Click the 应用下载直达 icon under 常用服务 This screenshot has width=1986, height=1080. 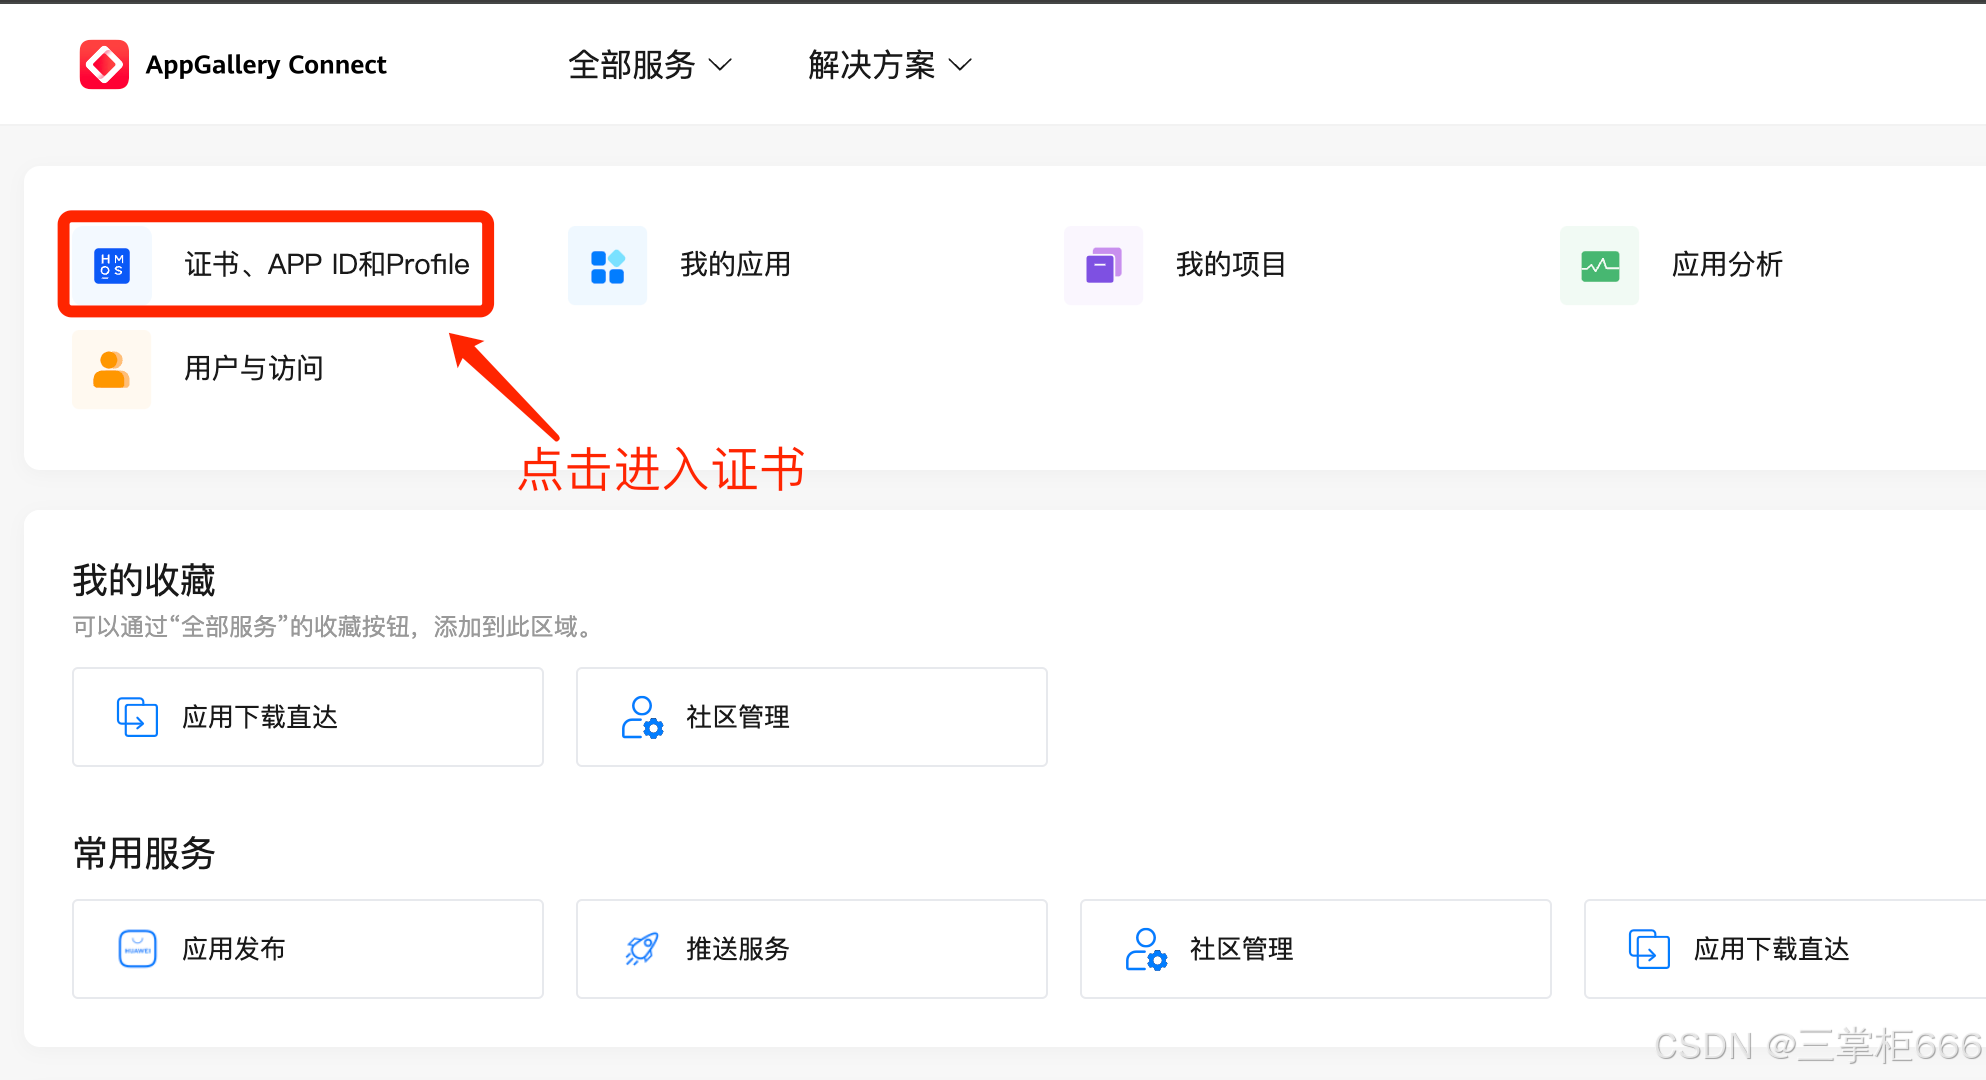(1649, 949)
